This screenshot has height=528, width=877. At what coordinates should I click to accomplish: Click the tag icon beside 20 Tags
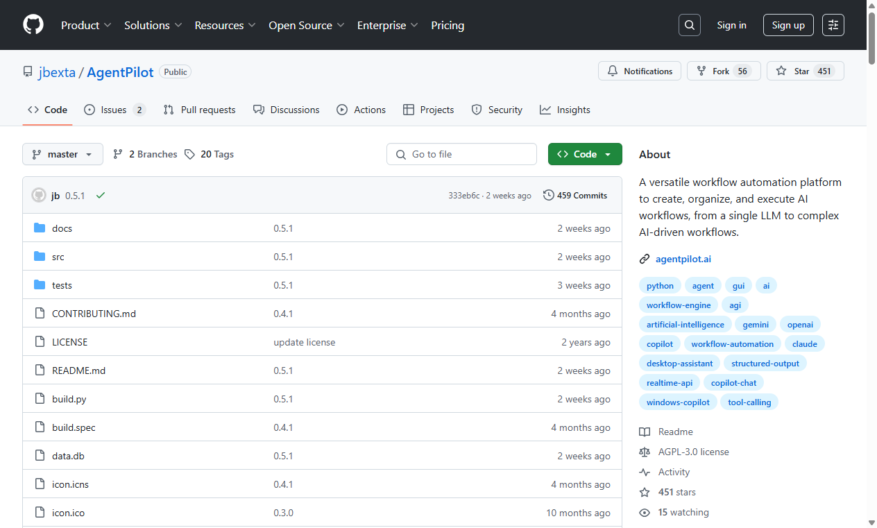pos(190,154)
